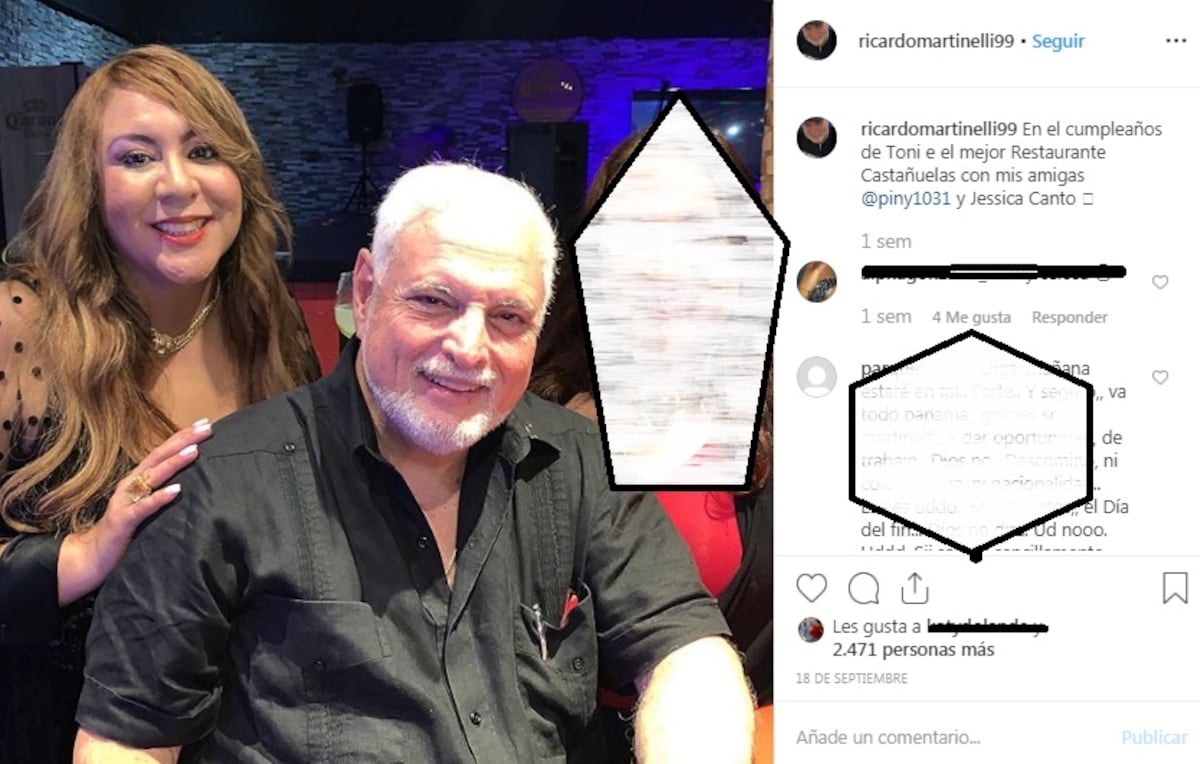Like the first comment's small heart

click(1160, 282)
